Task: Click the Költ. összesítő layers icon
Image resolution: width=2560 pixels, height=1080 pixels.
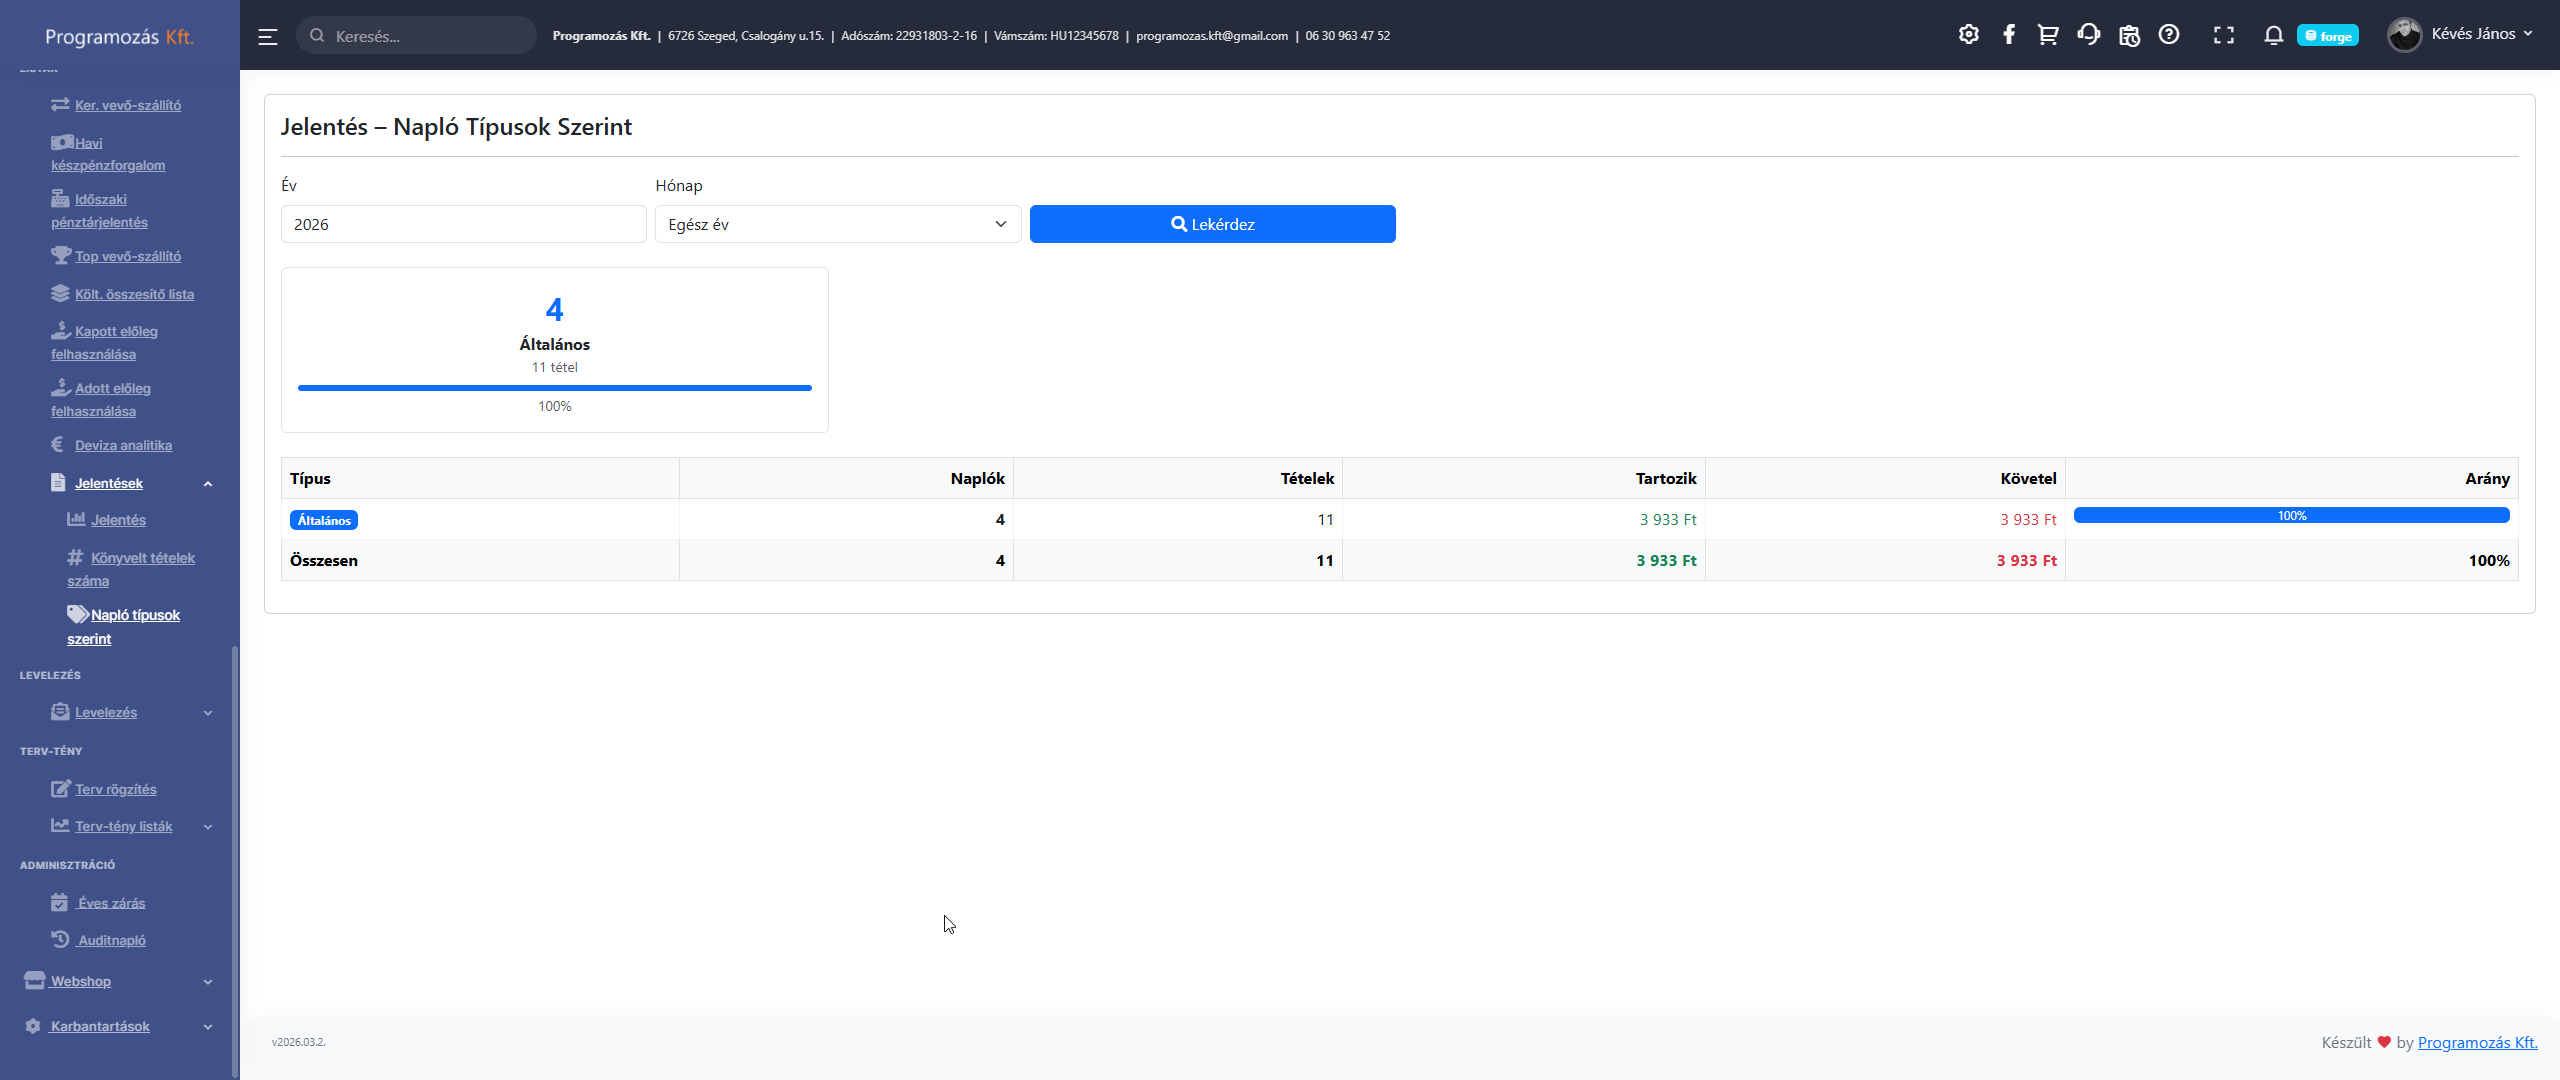Action: point(60,293)
